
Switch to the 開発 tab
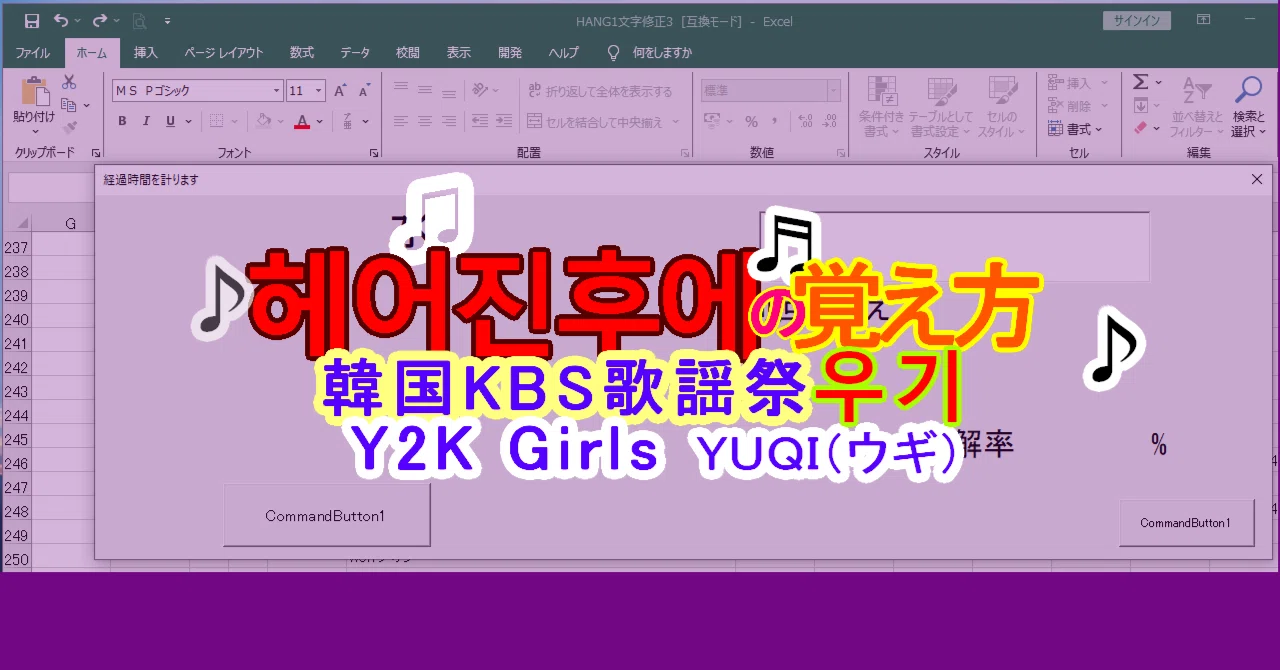[x=510, y=53]
